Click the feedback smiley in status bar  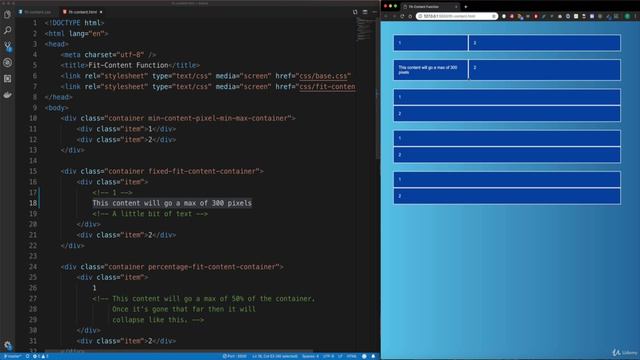tap(364, 356)
